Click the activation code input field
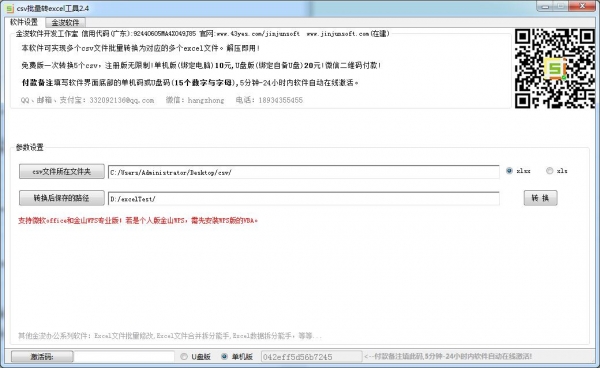The width and height of the screenshot is (600, 368). [x=124, y=357]
